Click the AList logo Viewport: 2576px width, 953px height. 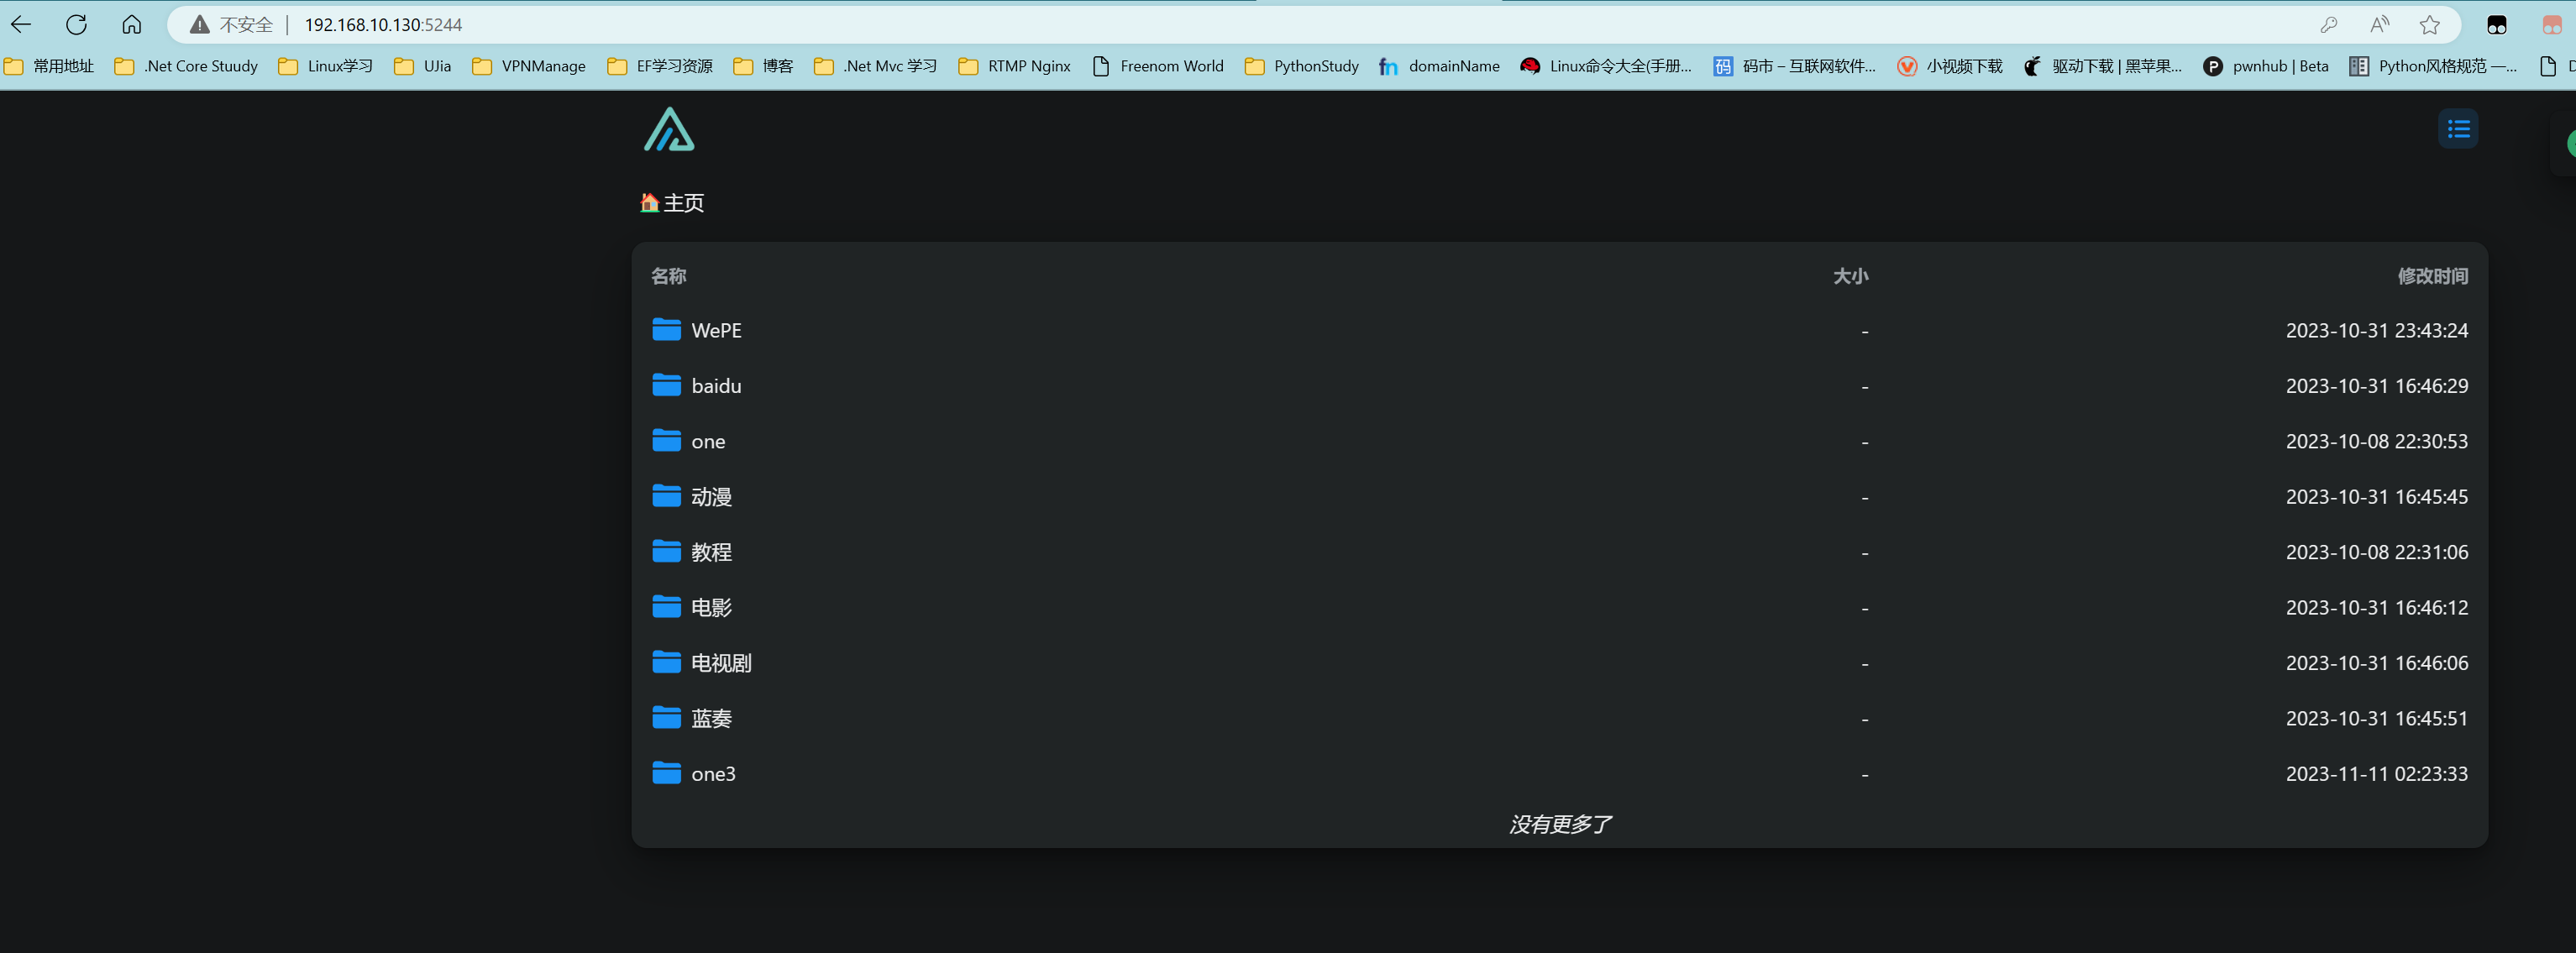pos(669,129)
